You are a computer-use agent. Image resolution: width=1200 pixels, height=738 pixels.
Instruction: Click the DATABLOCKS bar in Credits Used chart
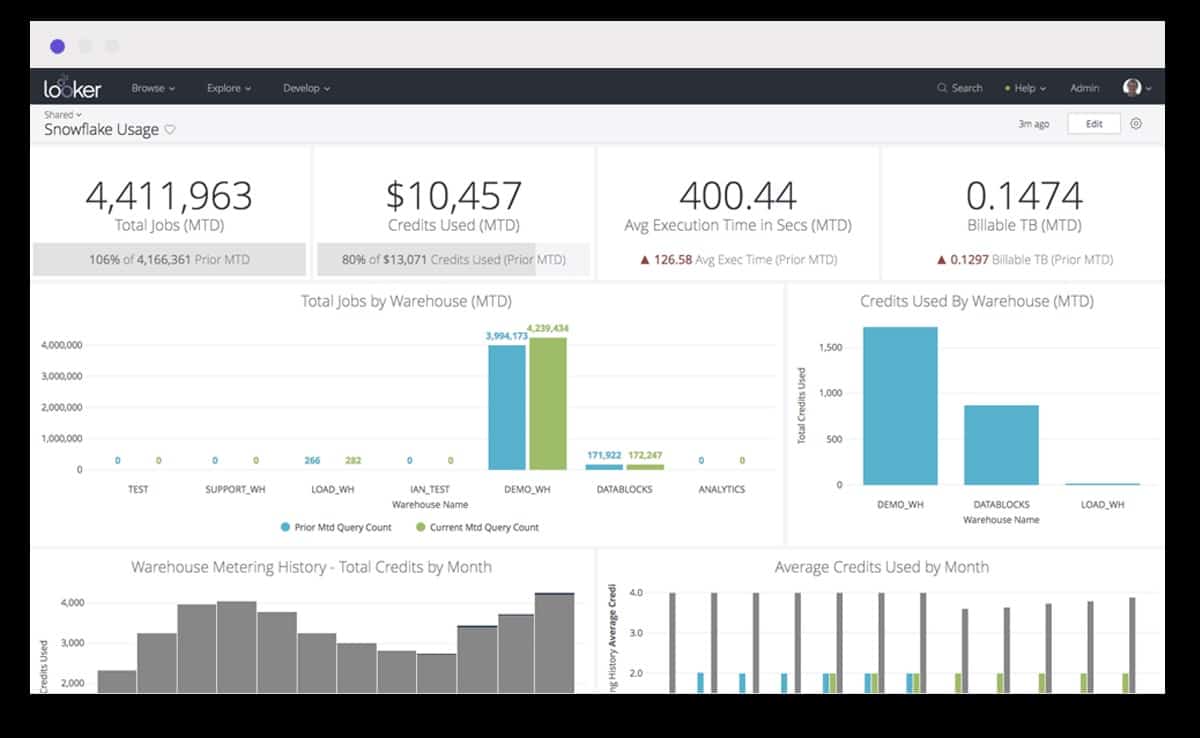[1001, 445]
